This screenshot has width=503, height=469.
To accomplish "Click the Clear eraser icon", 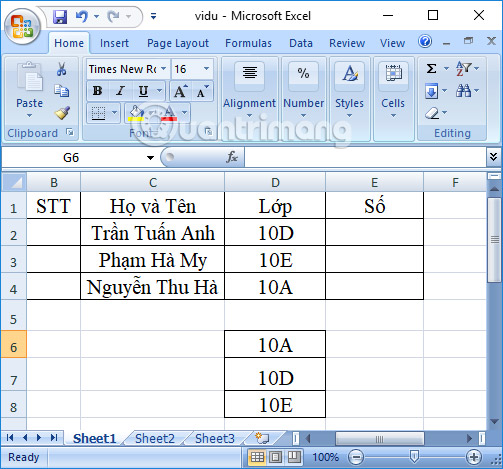I will [432, 113].
